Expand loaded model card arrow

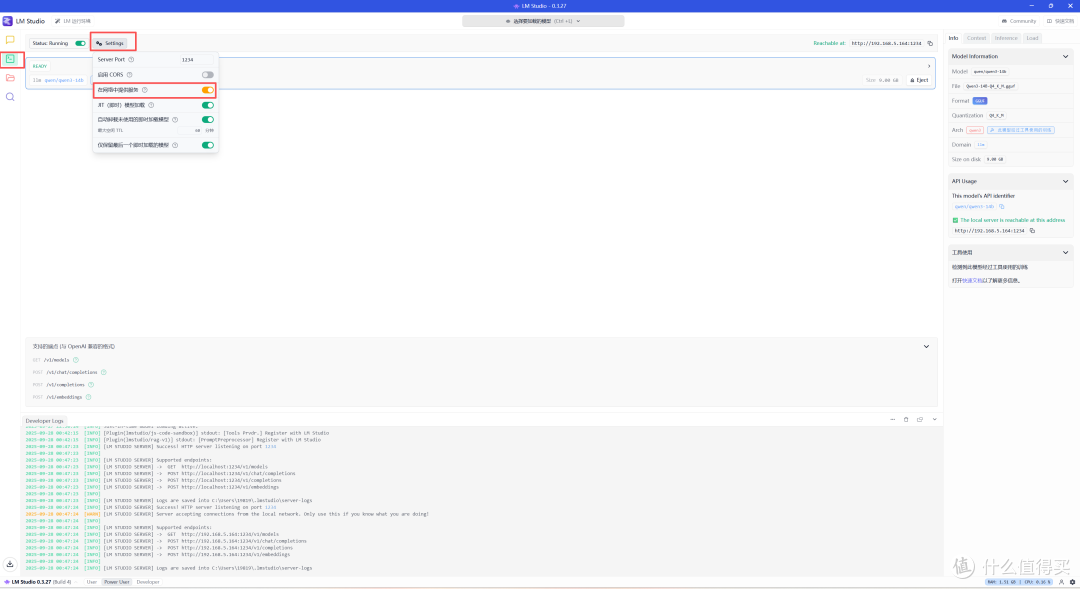point(929,66)
